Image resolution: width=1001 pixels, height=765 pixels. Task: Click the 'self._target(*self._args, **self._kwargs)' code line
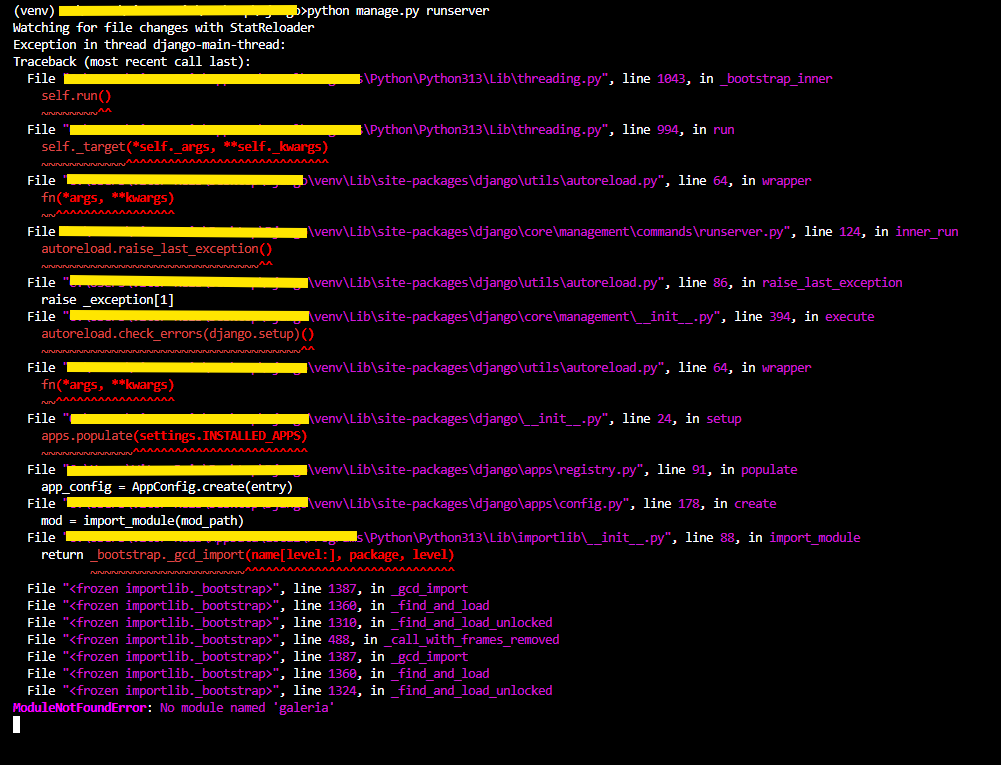(x=184, y=147)
